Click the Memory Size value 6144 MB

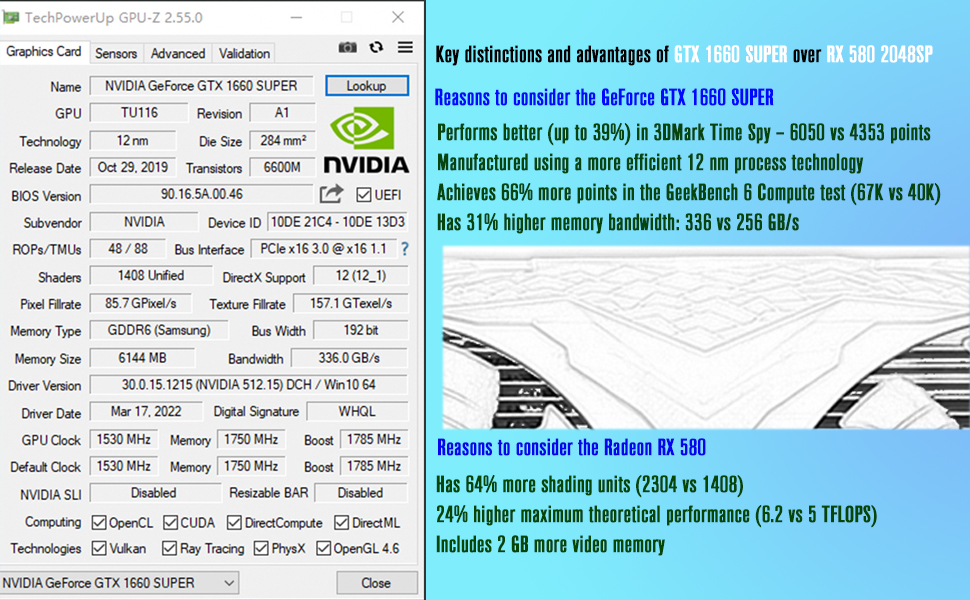point(142,358)
